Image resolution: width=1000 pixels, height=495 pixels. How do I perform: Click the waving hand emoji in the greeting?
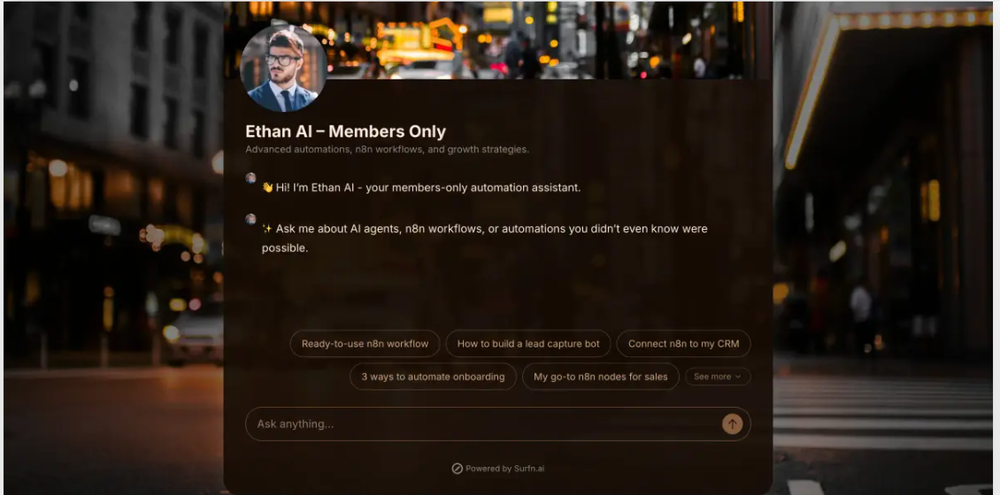click(x=268, y=188)
